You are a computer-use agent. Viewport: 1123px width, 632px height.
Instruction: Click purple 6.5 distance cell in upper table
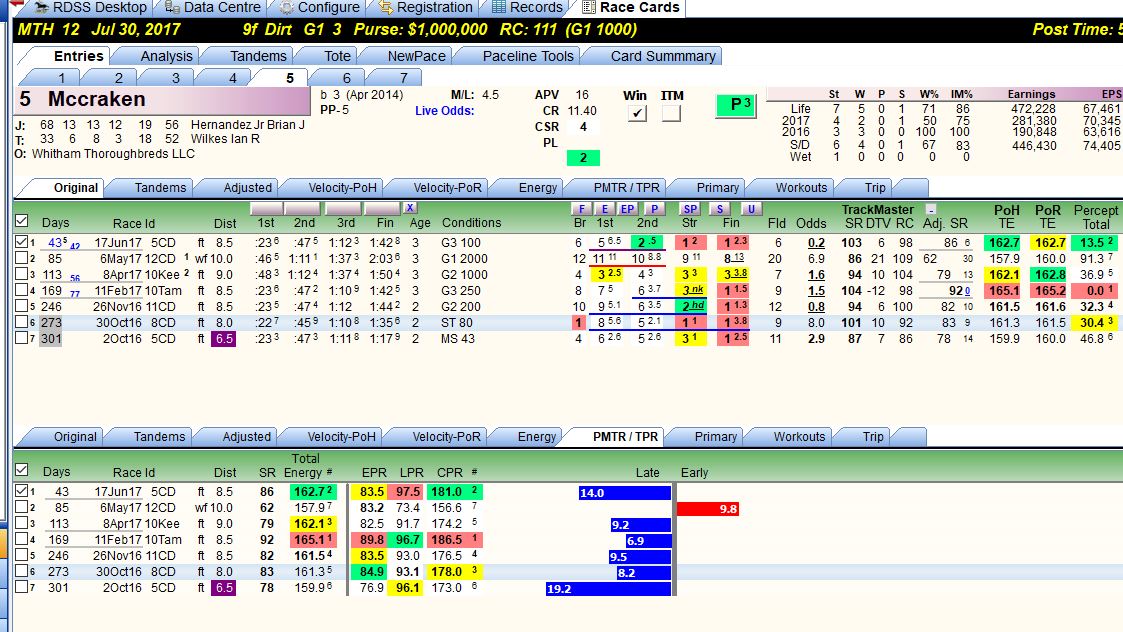223,338
